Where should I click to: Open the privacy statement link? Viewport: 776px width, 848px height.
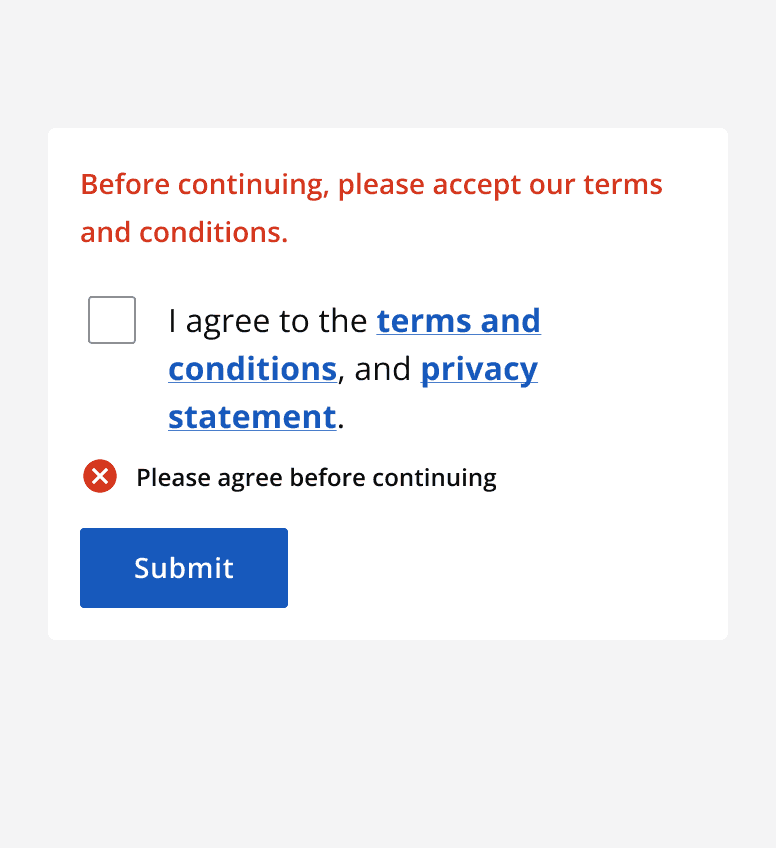(478, 369)
